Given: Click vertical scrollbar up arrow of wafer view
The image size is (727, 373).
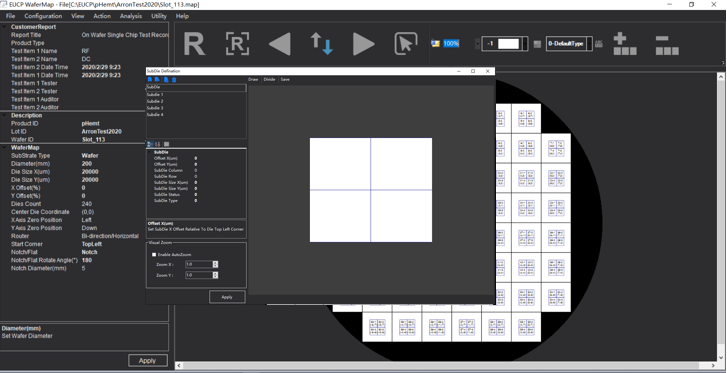Looking at the screenshot, I should click(x=721, y=77).
